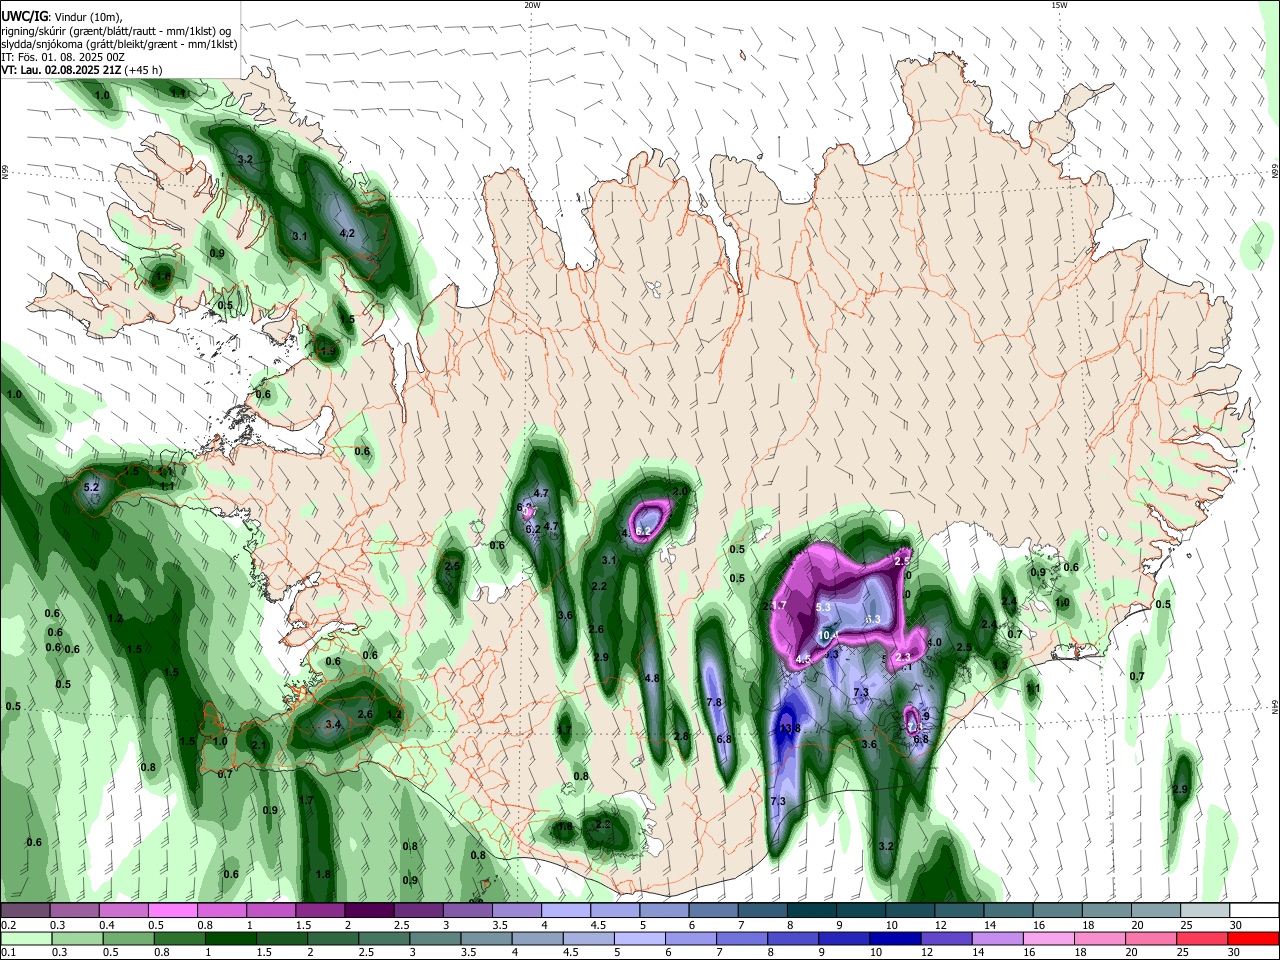Select the 64N latitude label on right edge
The height and width of the screenshot is (960, 1280).
(1275, 706)
